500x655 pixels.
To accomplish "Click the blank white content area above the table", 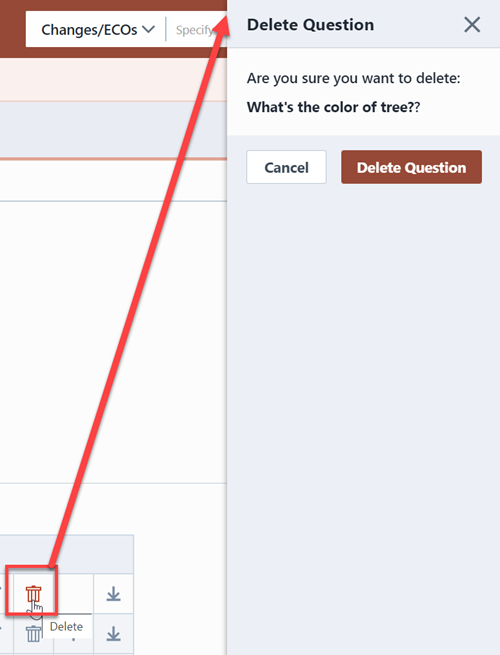I will tap(113, 342).
